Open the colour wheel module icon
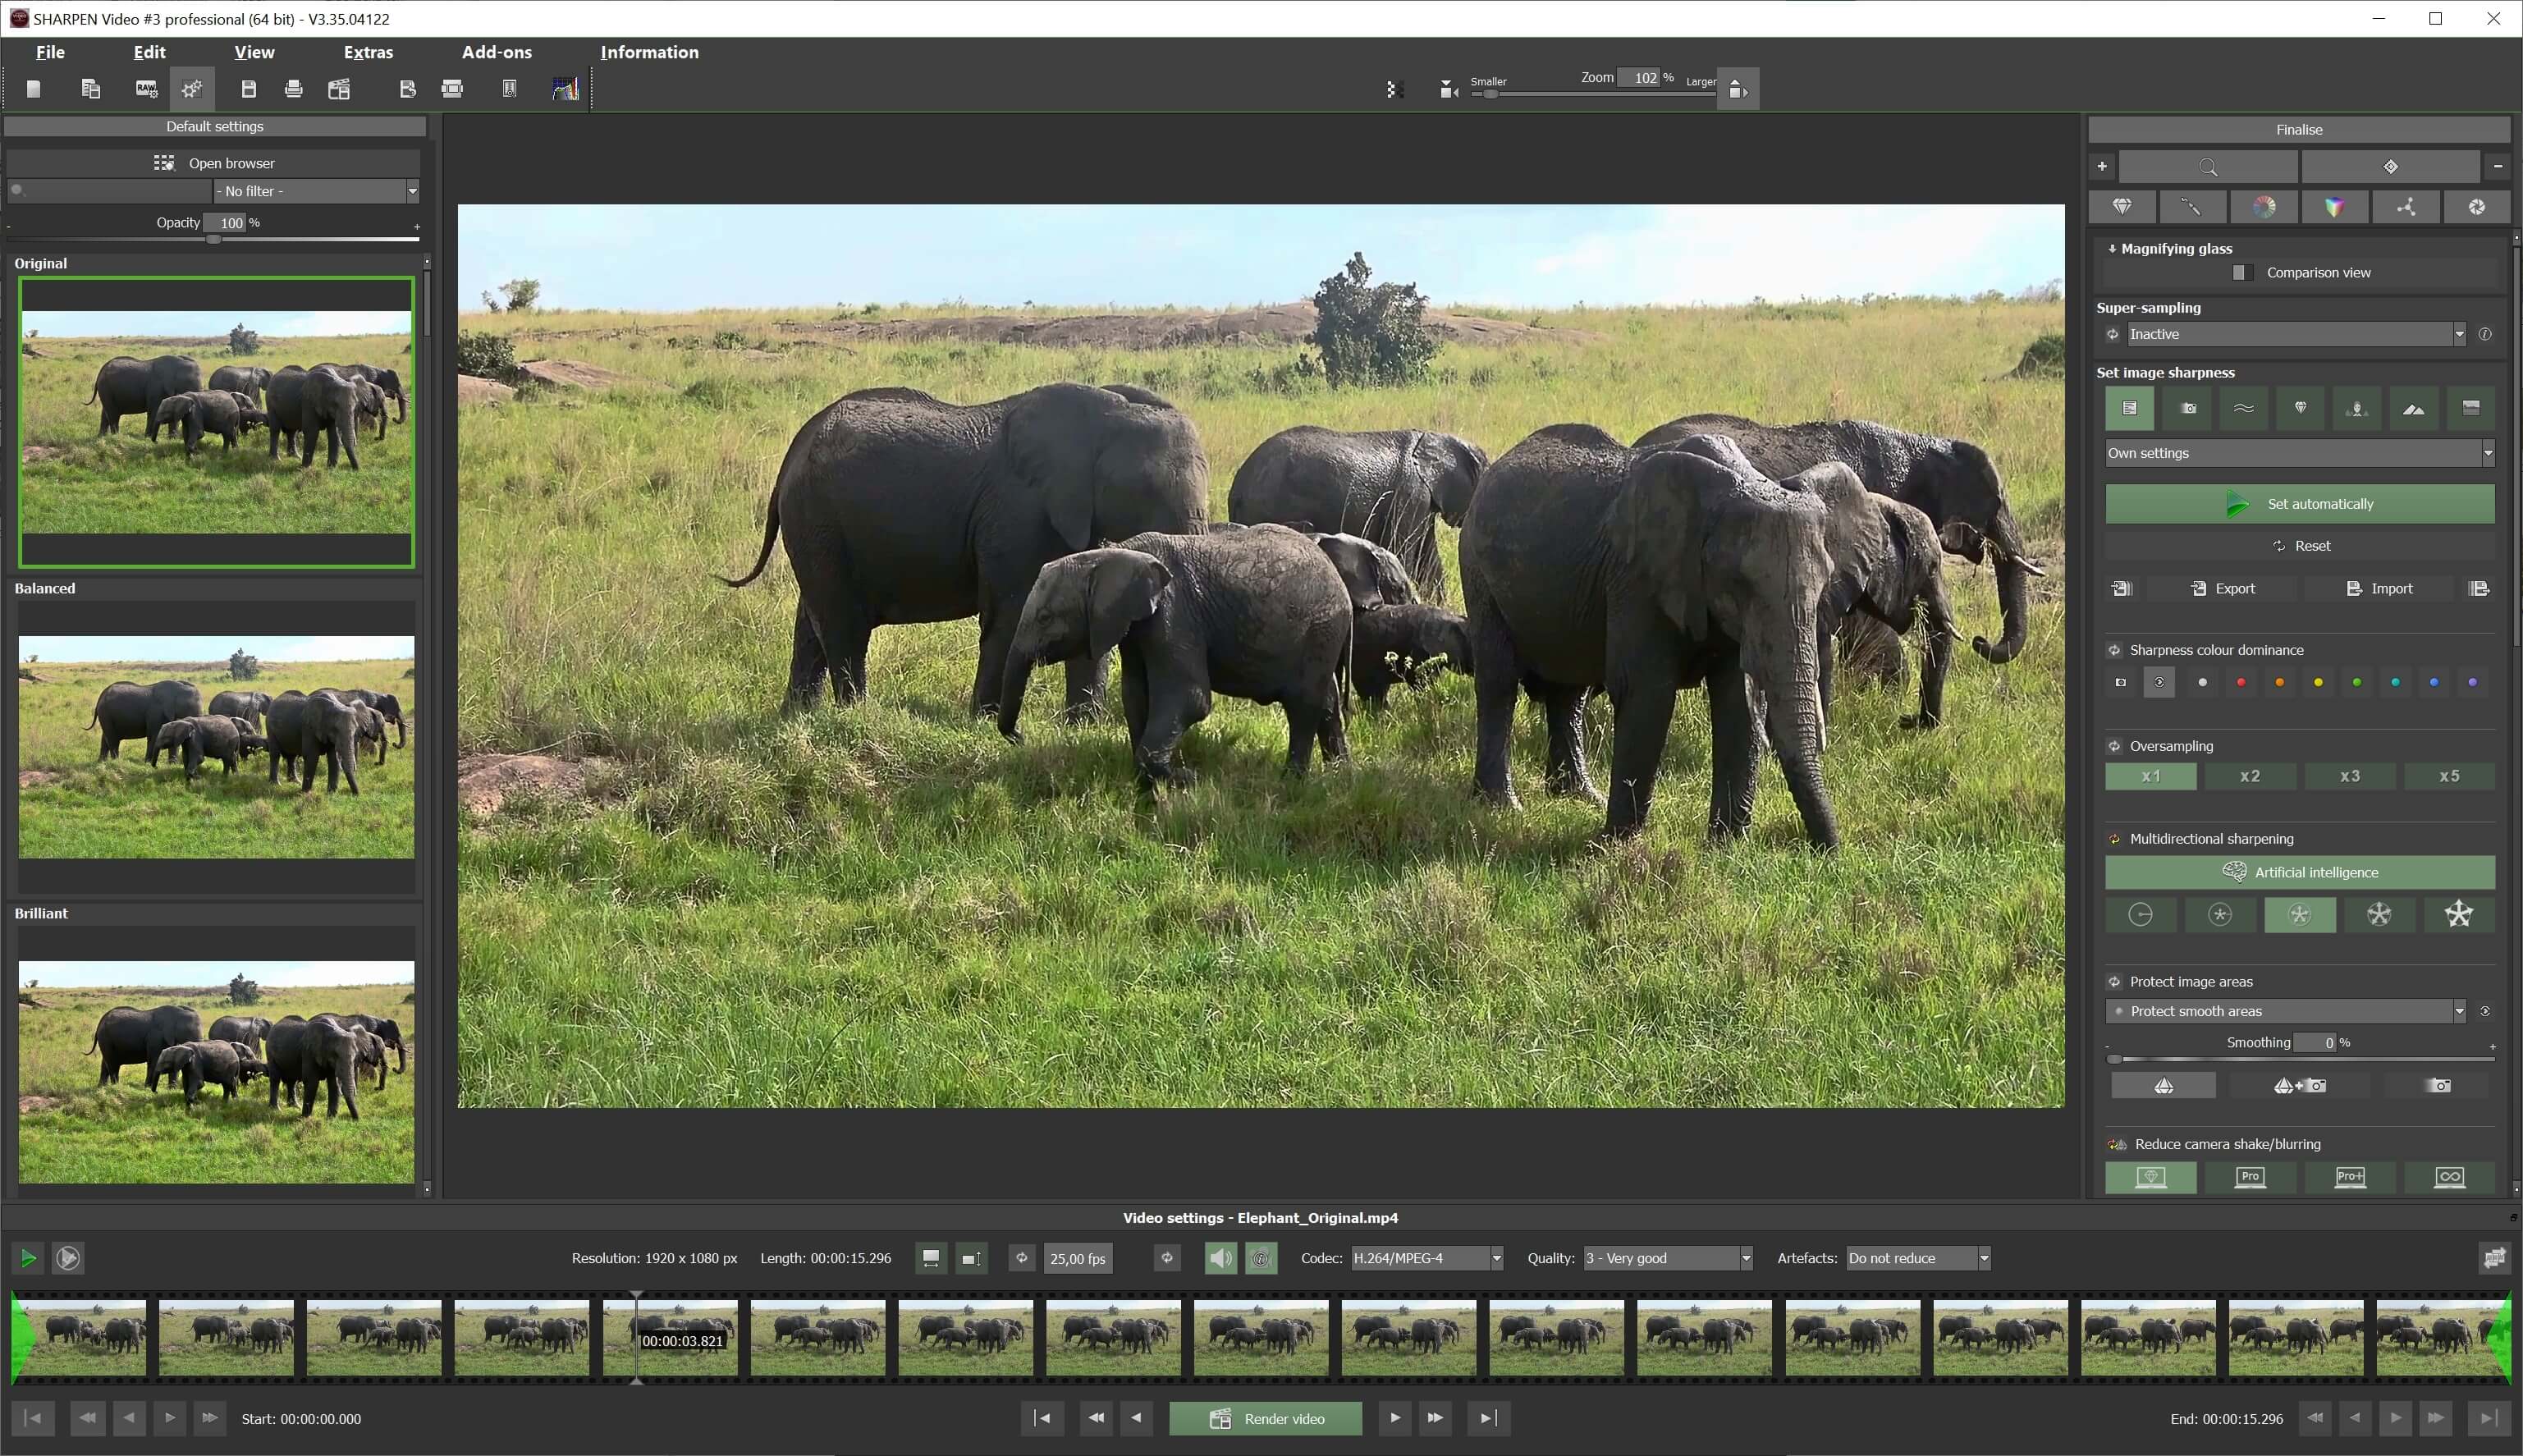Screen dimensions: 2523x1456 click(2263, 207)
